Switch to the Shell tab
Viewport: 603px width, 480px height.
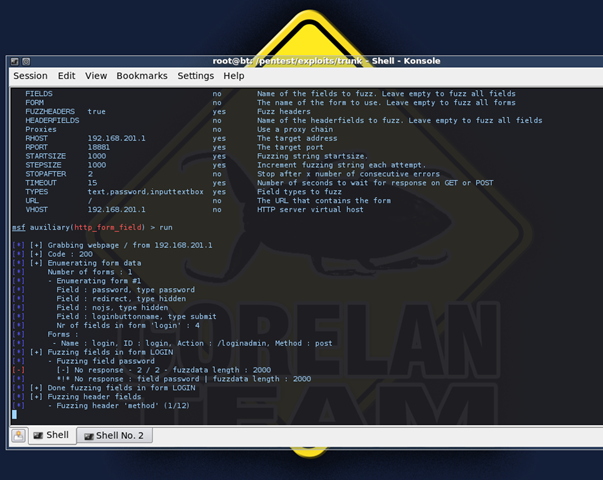tap(51, 435)
